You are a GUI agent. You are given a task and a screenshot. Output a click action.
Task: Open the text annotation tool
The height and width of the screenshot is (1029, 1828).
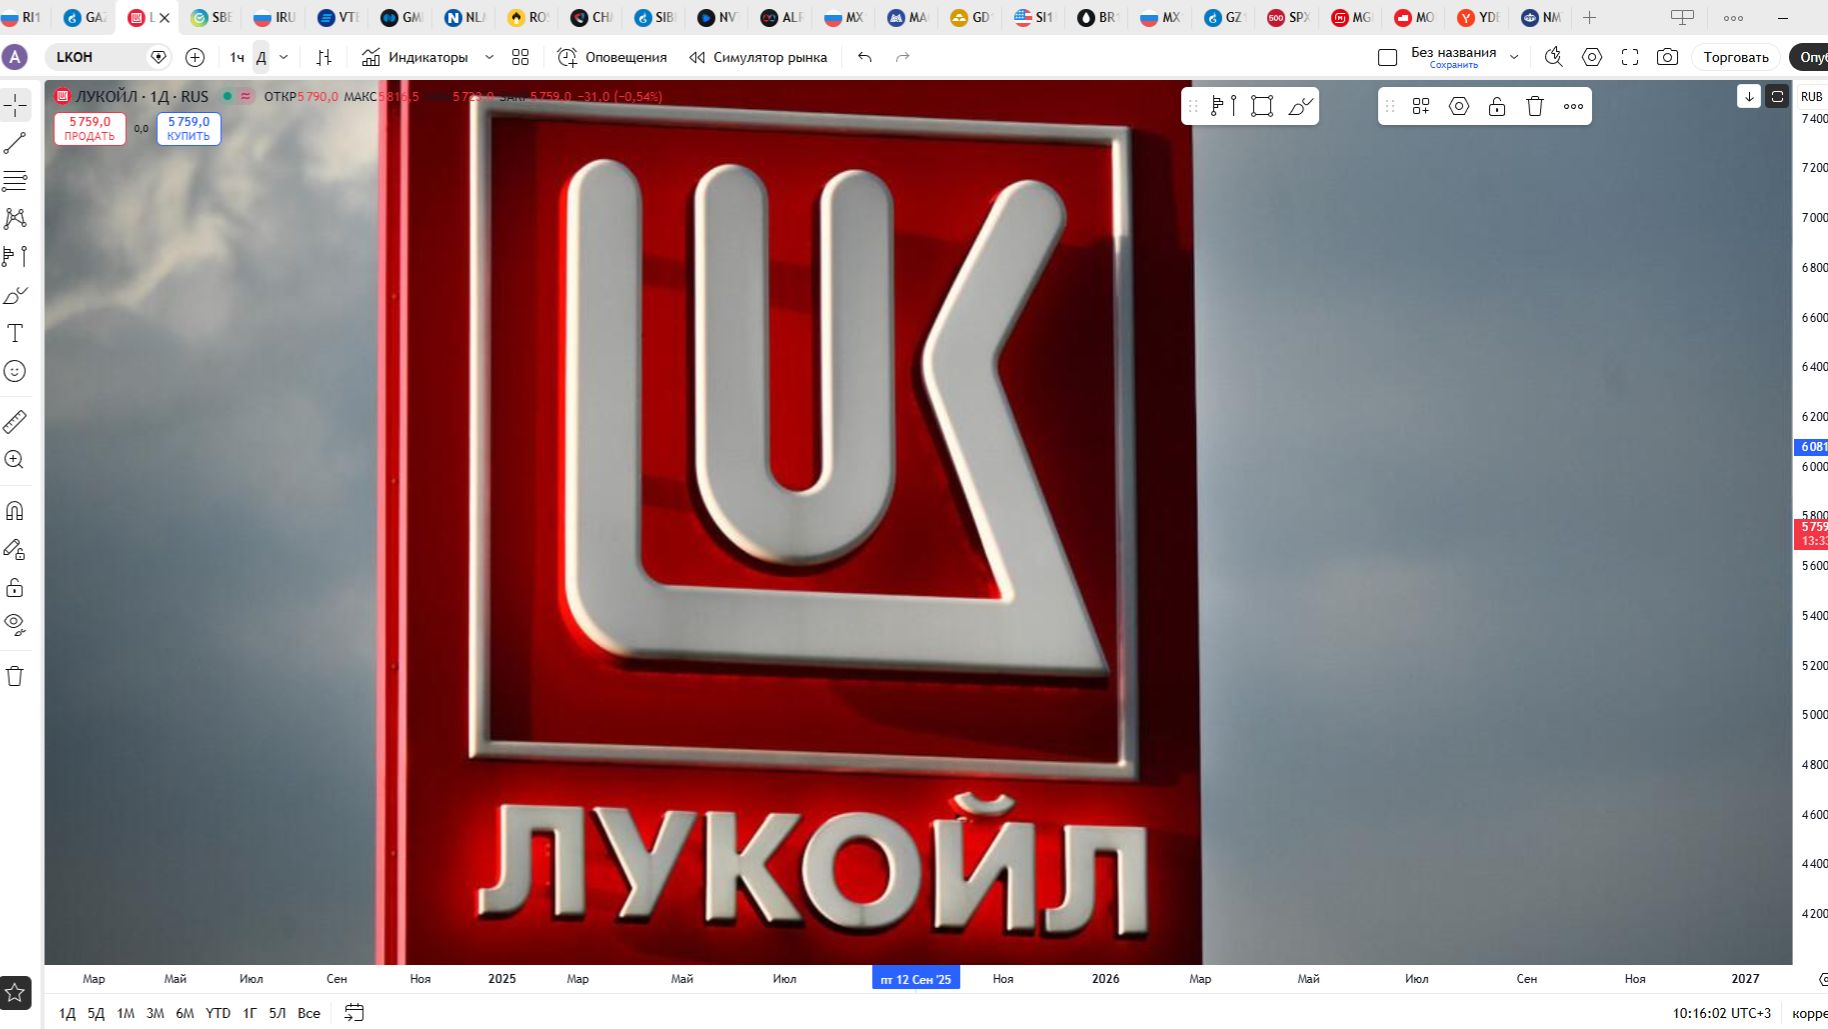(14, 333)
